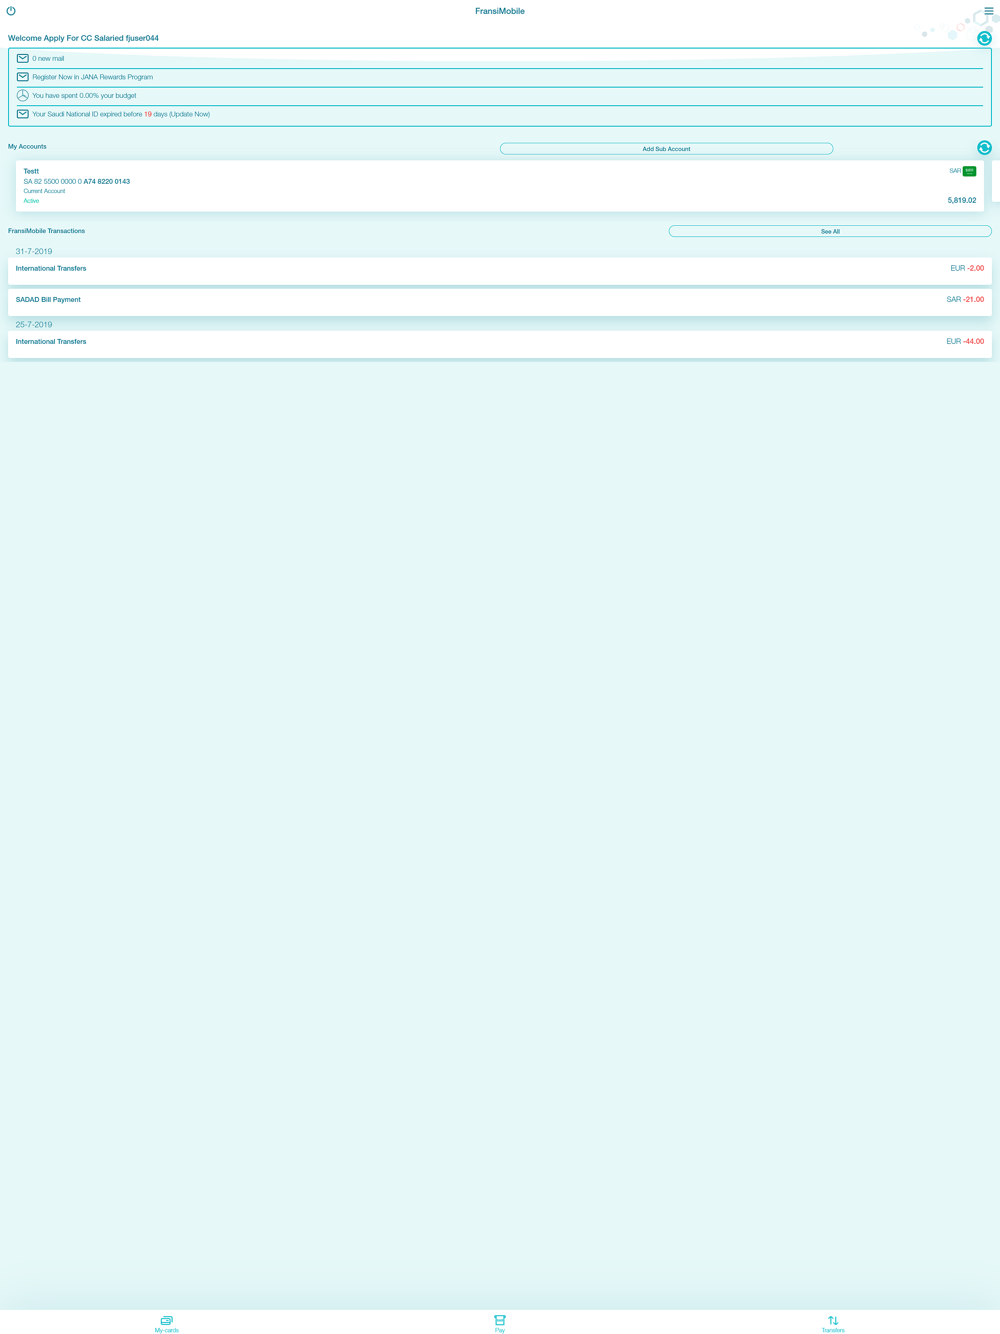
Task: Tap the FransiMobile title
Action: tap(500, 11)
